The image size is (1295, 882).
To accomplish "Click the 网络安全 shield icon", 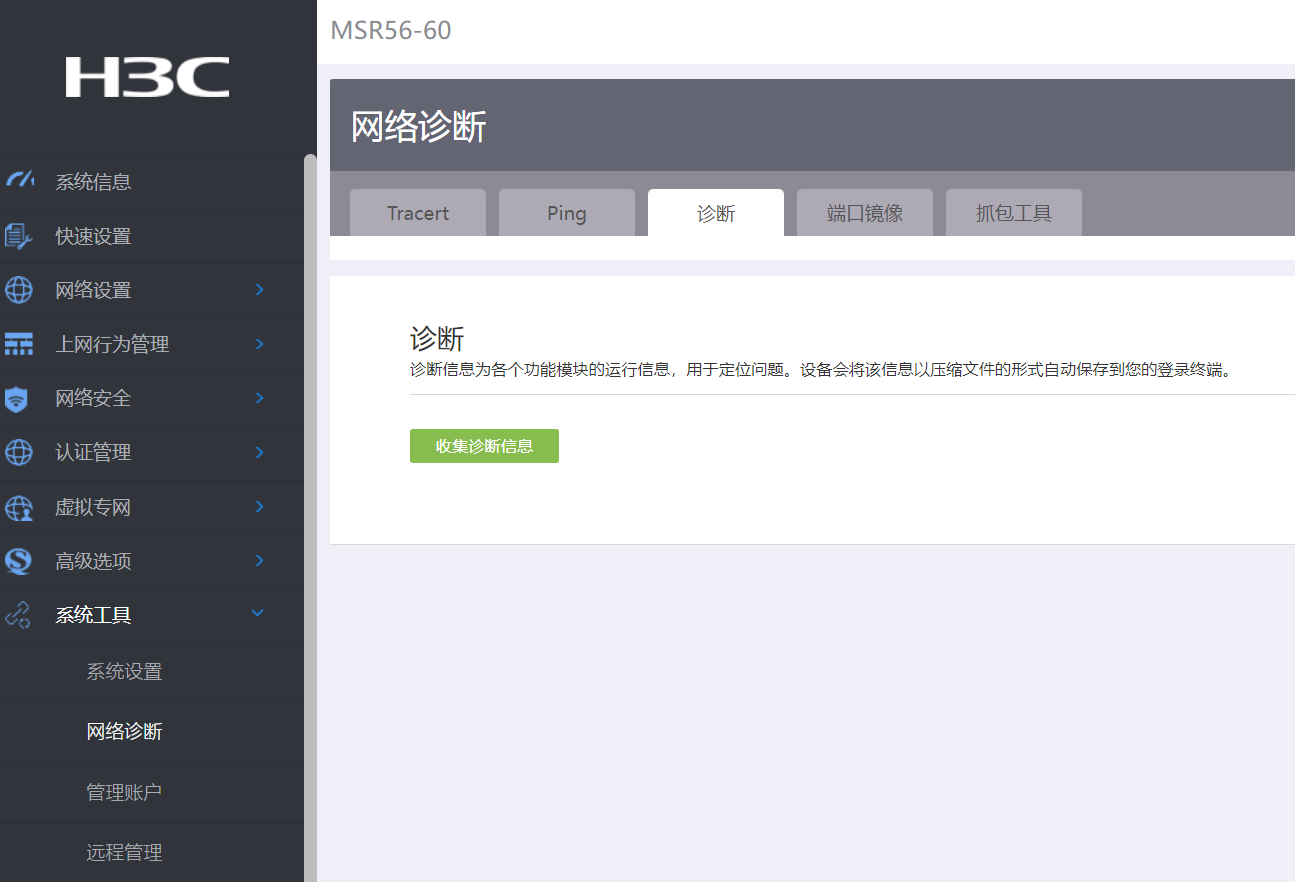I will [17, 399].
